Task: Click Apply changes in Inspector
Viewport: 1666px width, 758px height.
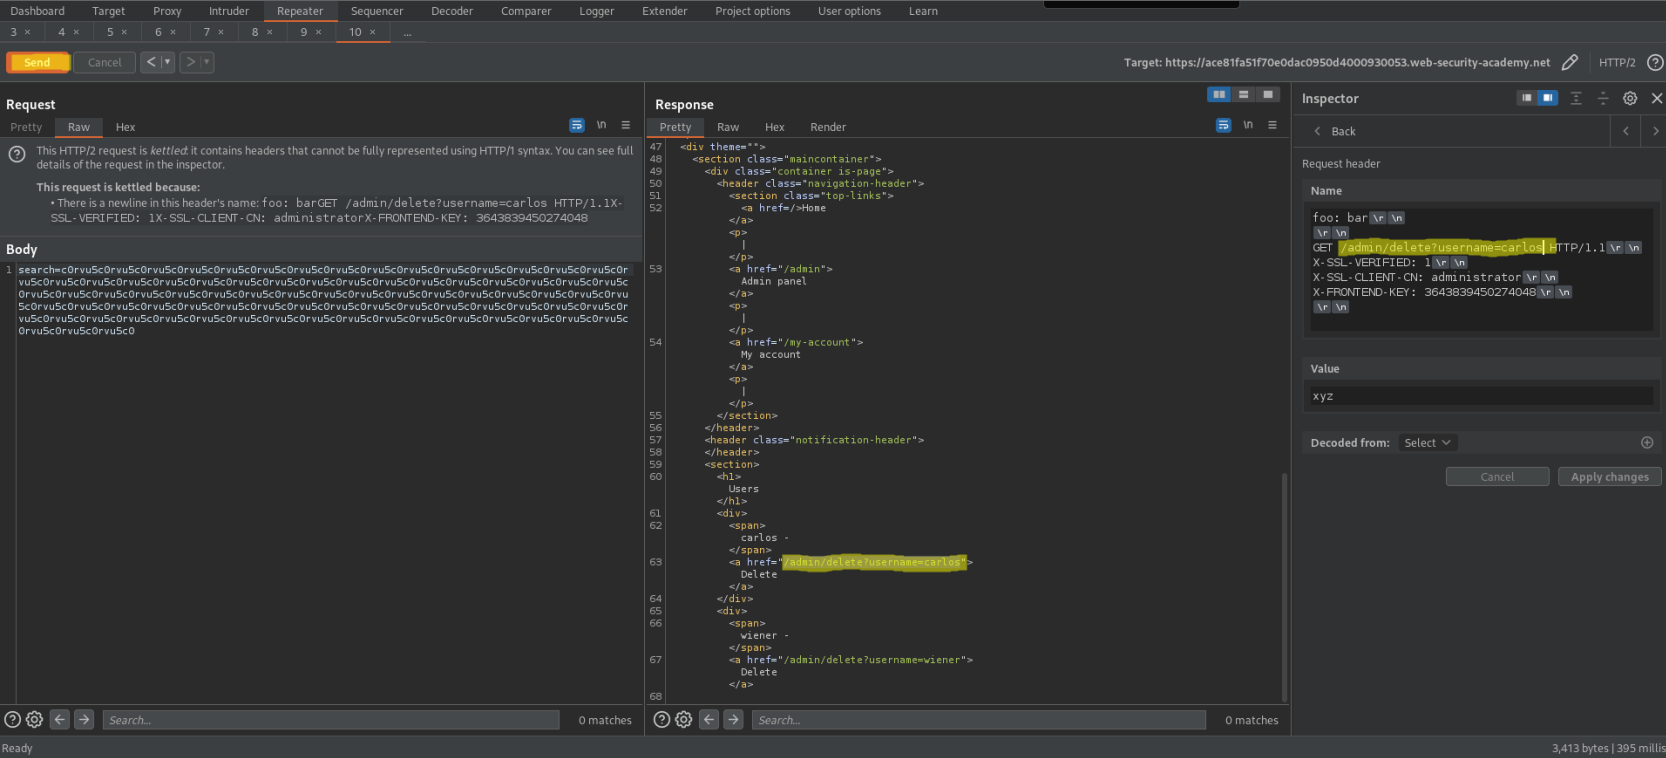Action: click(x=1610, y=477)
